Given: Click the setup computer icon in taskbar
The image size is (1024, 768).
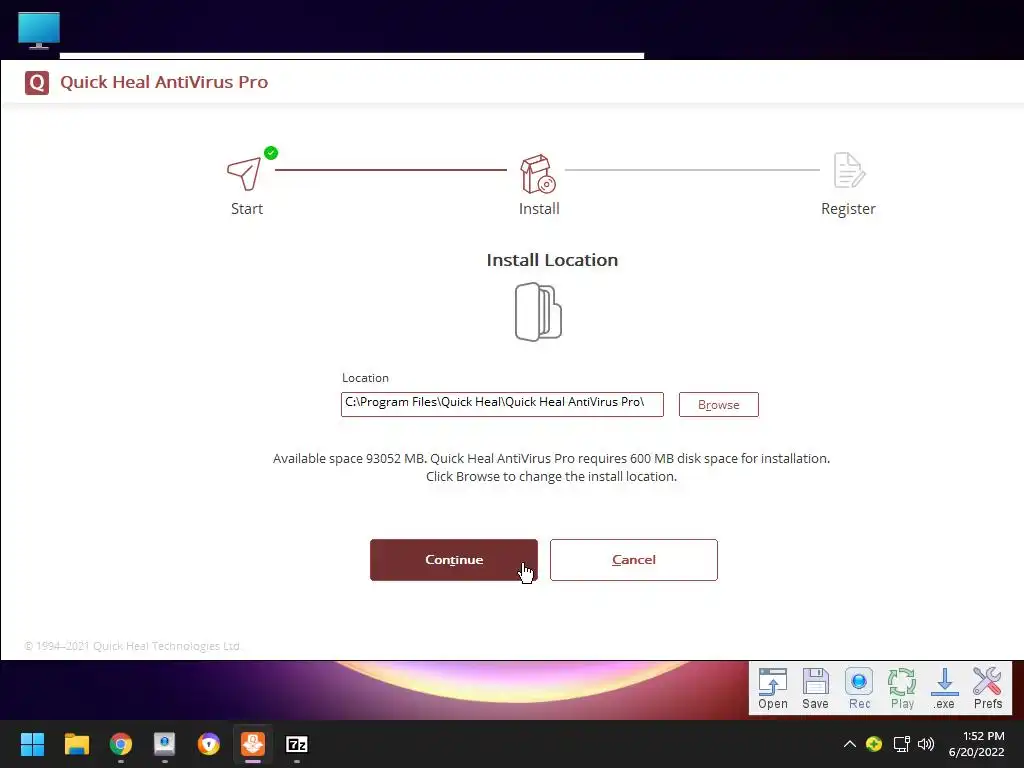Looking at the screenshot, I should (x=165, y=744).
